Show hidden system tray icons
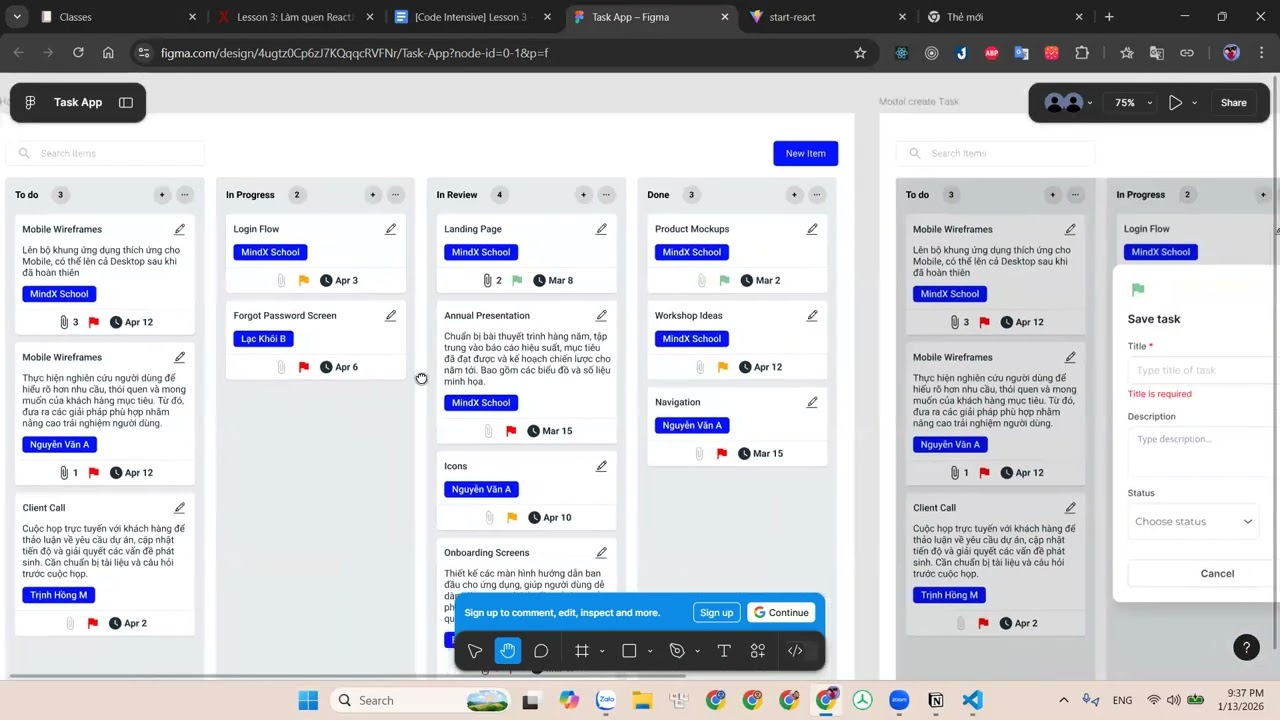This screenshot has width=1280, height=720. (x=1064, y=700)
